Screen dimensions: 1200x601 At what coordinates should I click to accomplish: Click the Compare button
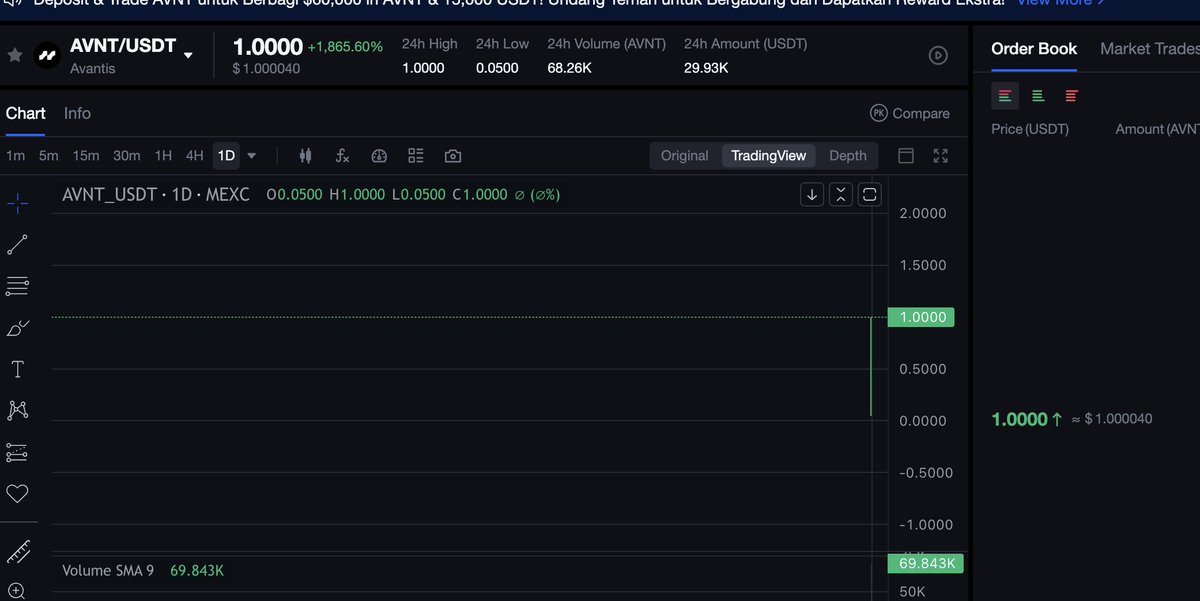tap(910, 113)
